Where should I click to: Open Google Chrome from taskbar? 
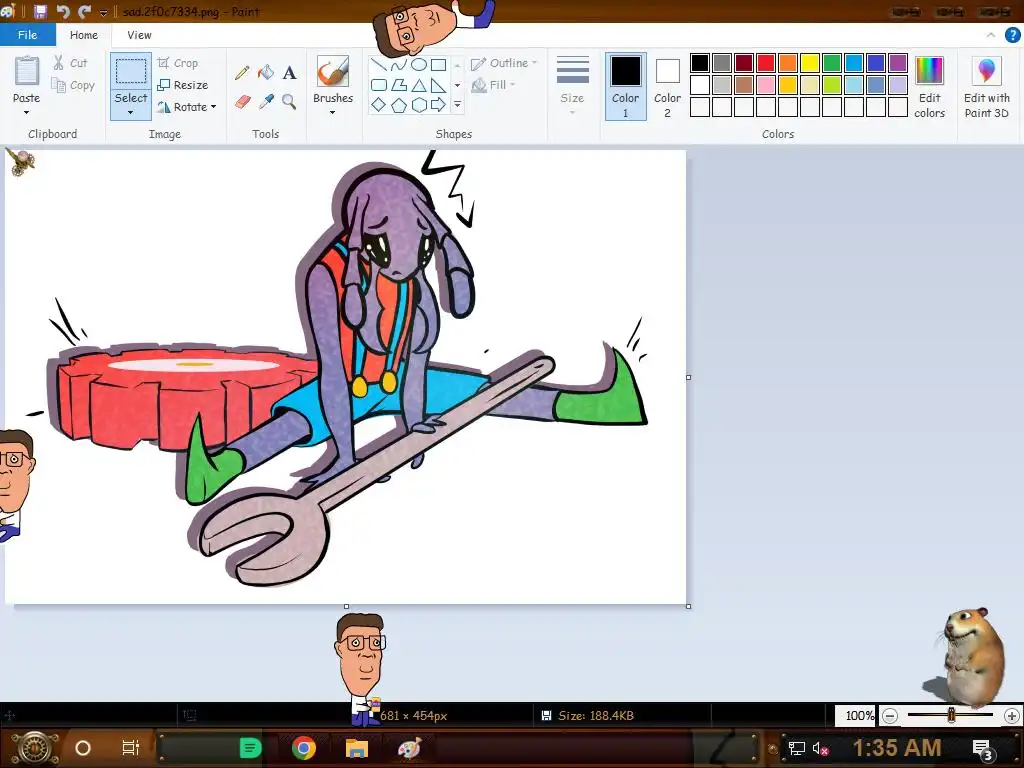point(304,748)
